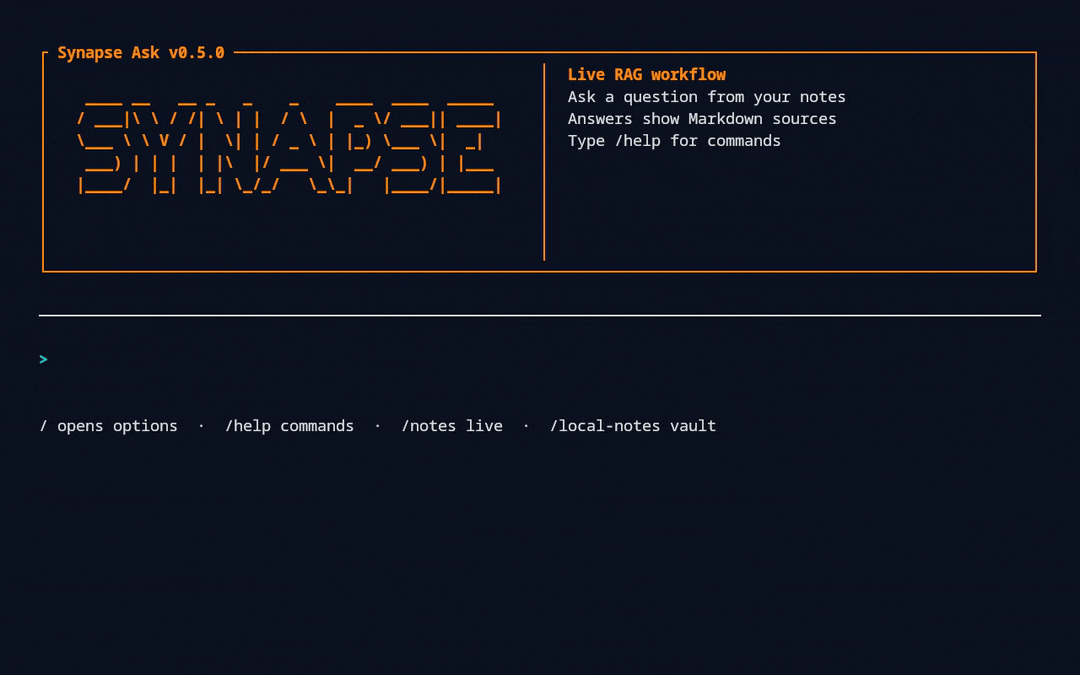
Task: Click 'Ask a question from your notes' line
Action: (x=706, y=96)
